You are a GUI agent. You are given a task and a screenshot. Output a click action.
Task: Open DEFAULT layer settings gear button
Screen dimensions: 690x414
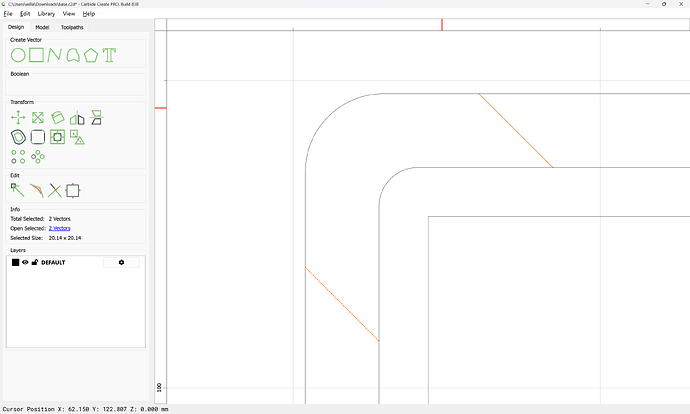coord(121,262)
